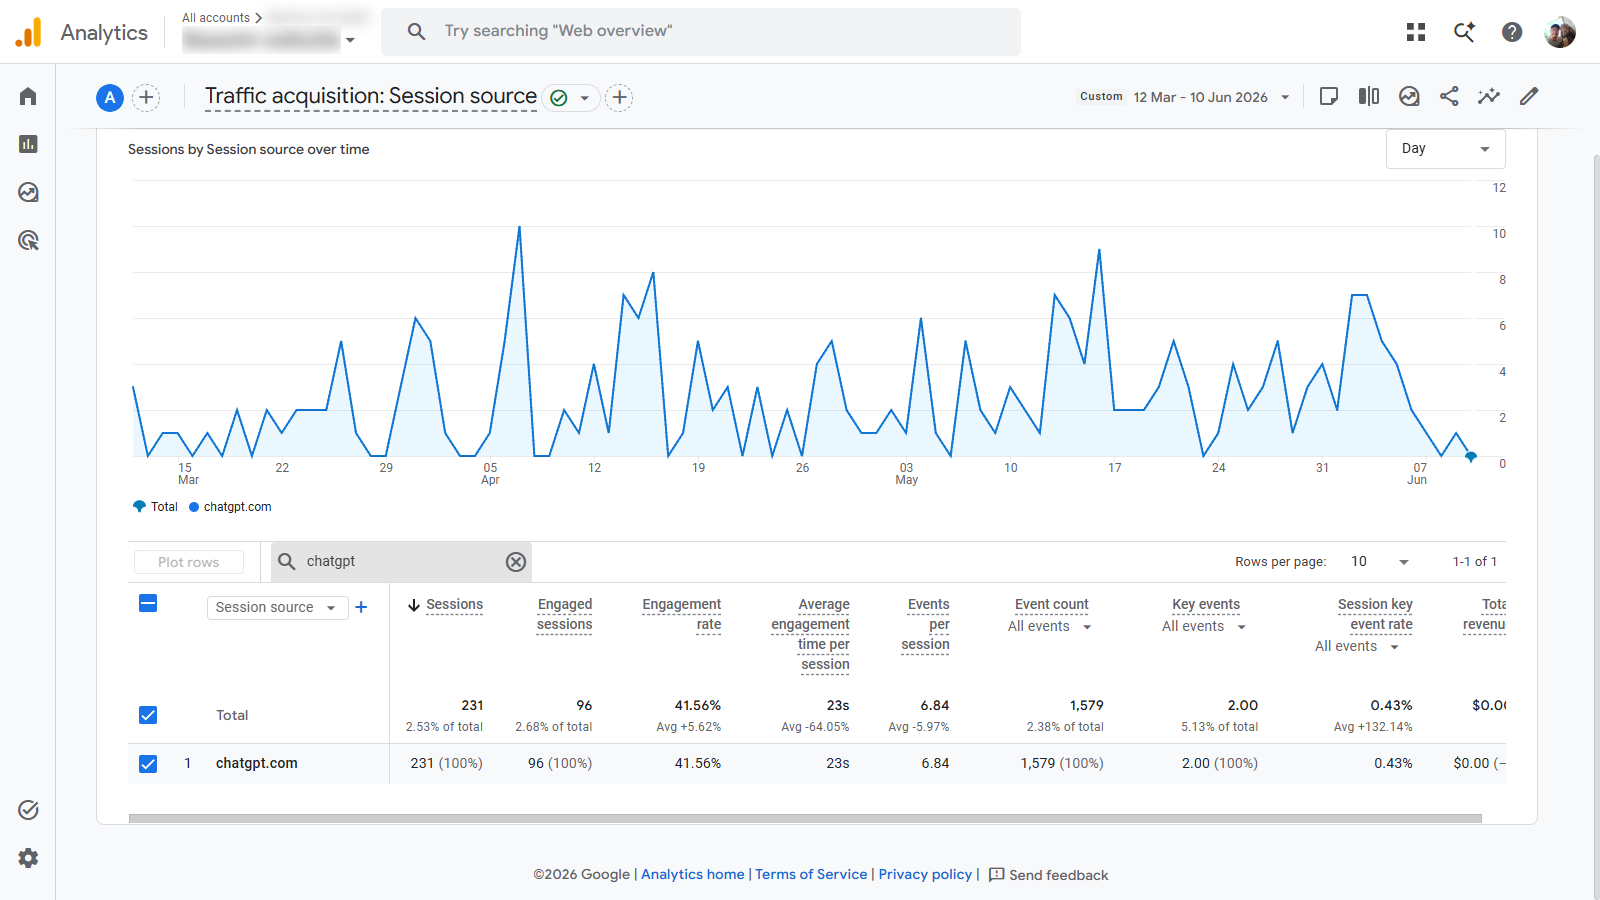Viewport: 1600px width, 900px height.
Task: Focus the top search bar
Action: pos(701,32)
